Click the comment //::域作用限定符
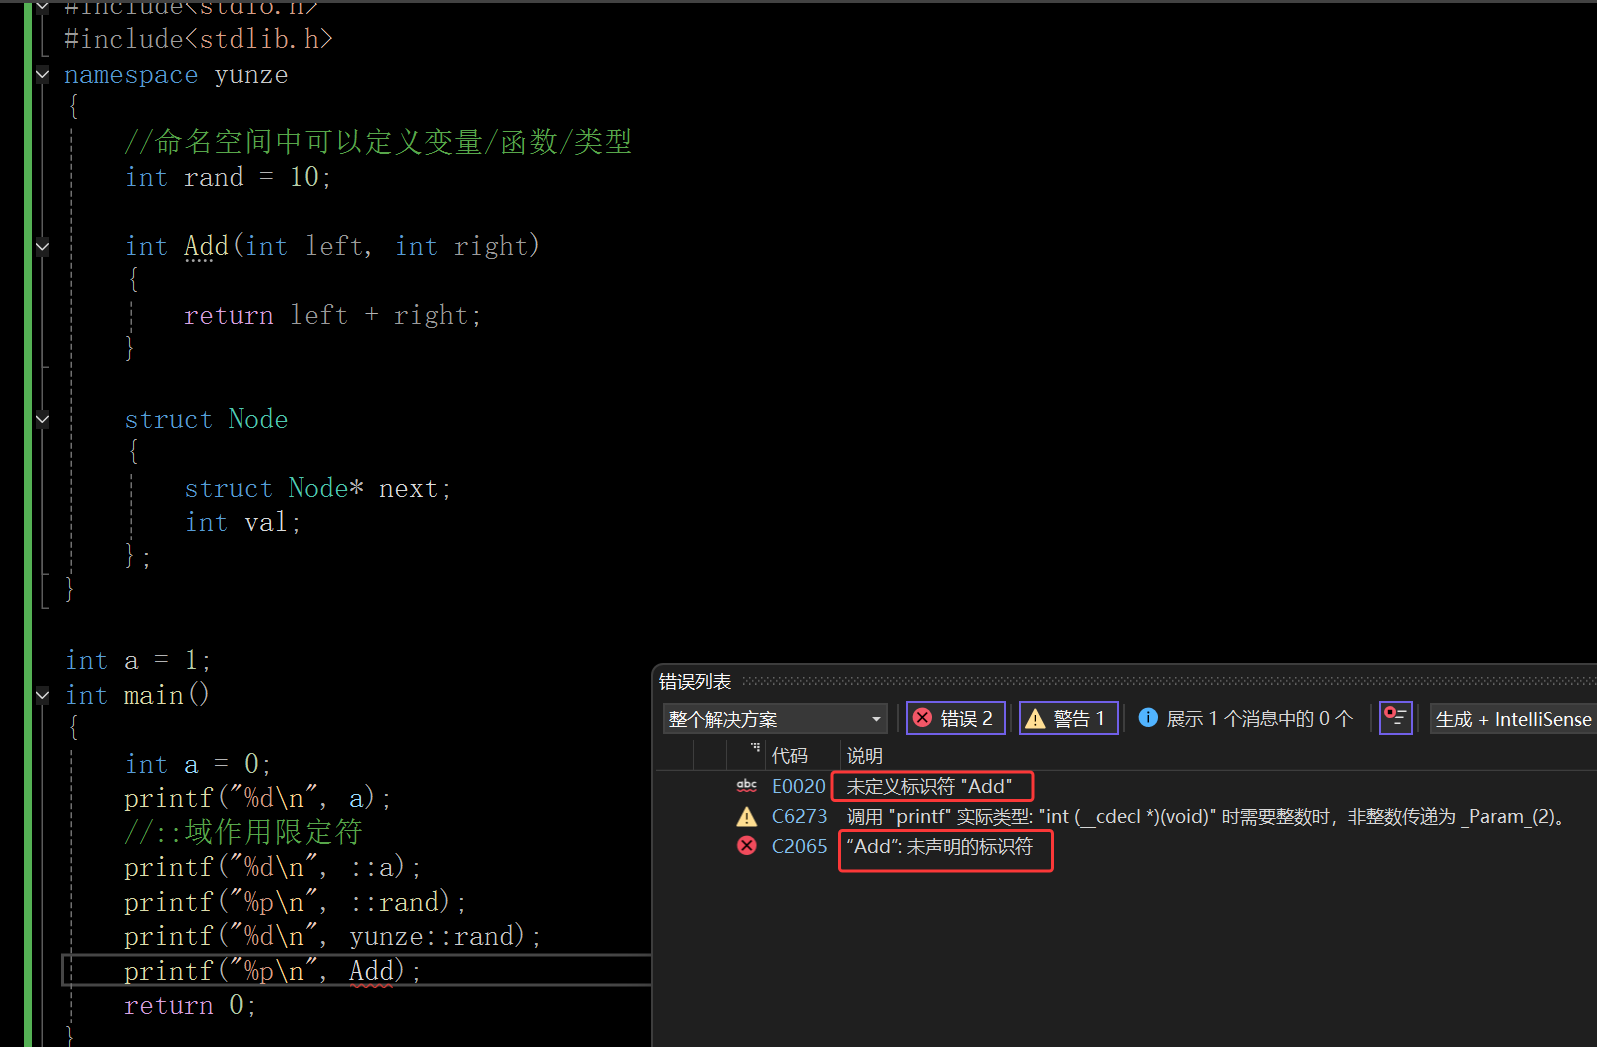This screenshot has height=1047, width=1597. [243, 832]
